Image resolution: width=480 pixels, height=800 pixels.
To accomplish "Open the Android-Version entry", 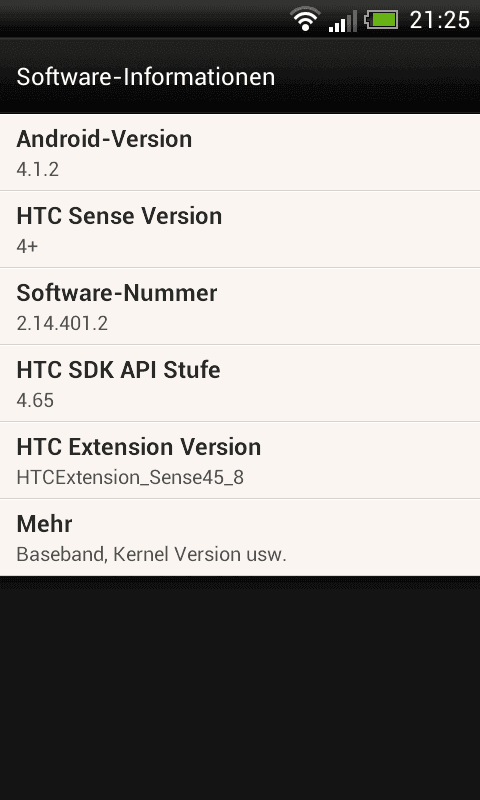I will click(x=240, y=153).
